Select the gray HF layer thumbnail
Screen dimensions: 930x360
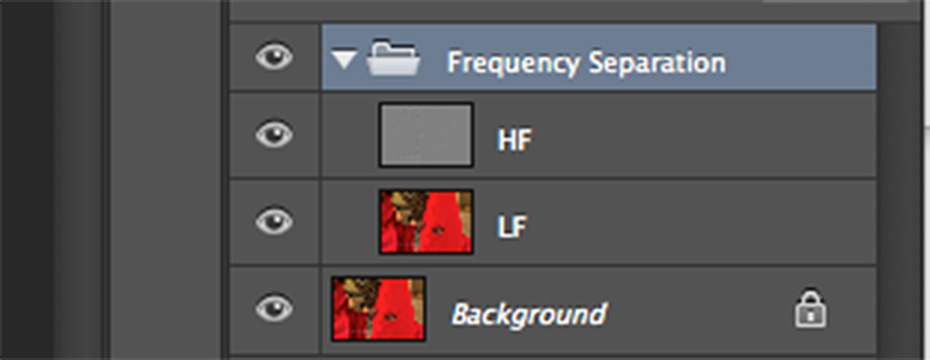[x=426, y=135]
